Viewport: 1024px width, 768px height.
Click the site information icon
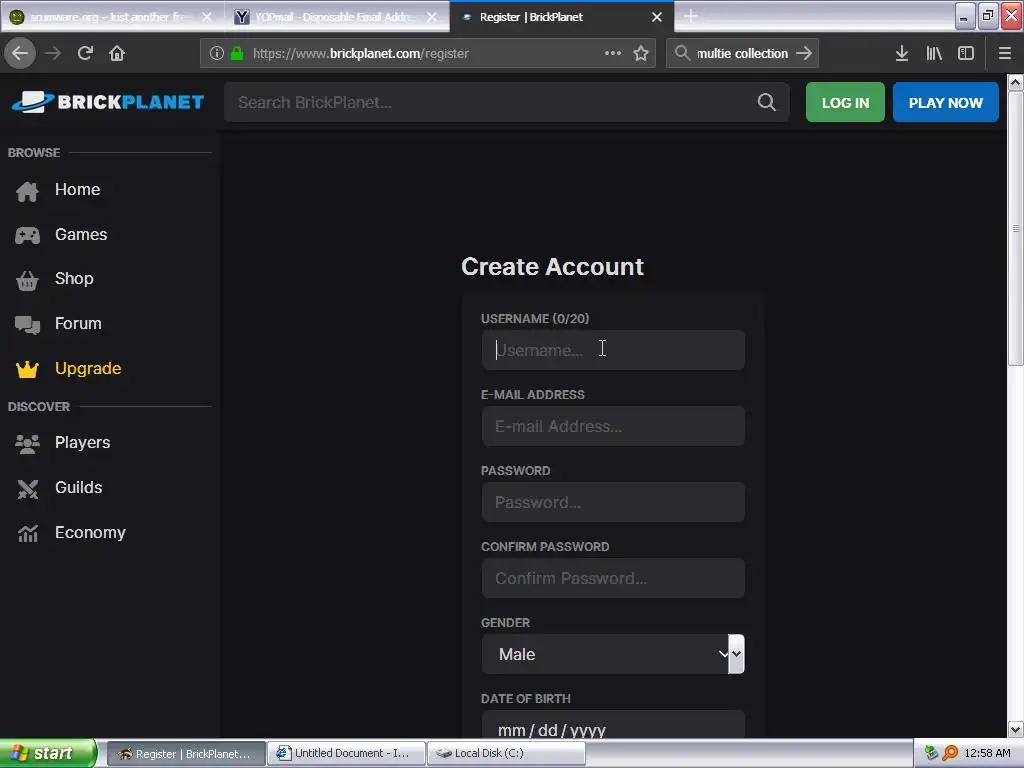pos(217,53)
